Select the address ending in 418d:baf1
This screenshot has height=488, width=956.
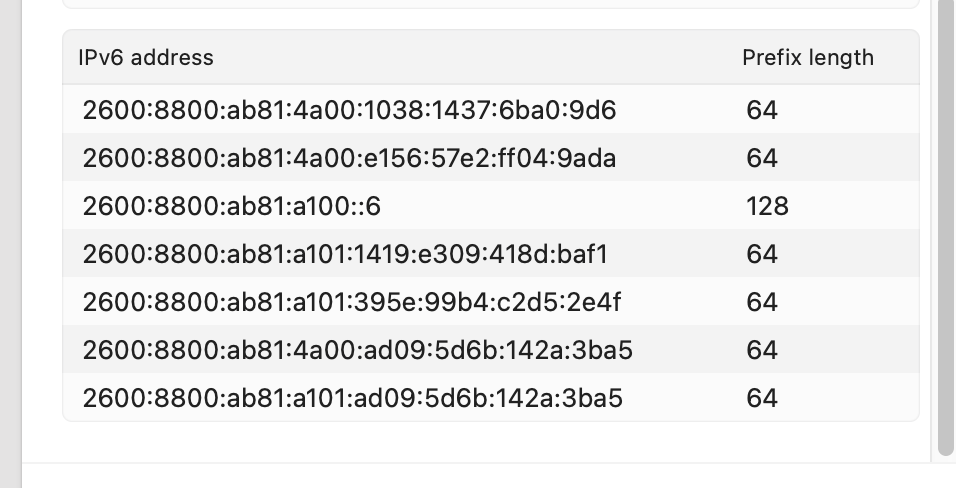pyautogui.click(x=345, y=254)
